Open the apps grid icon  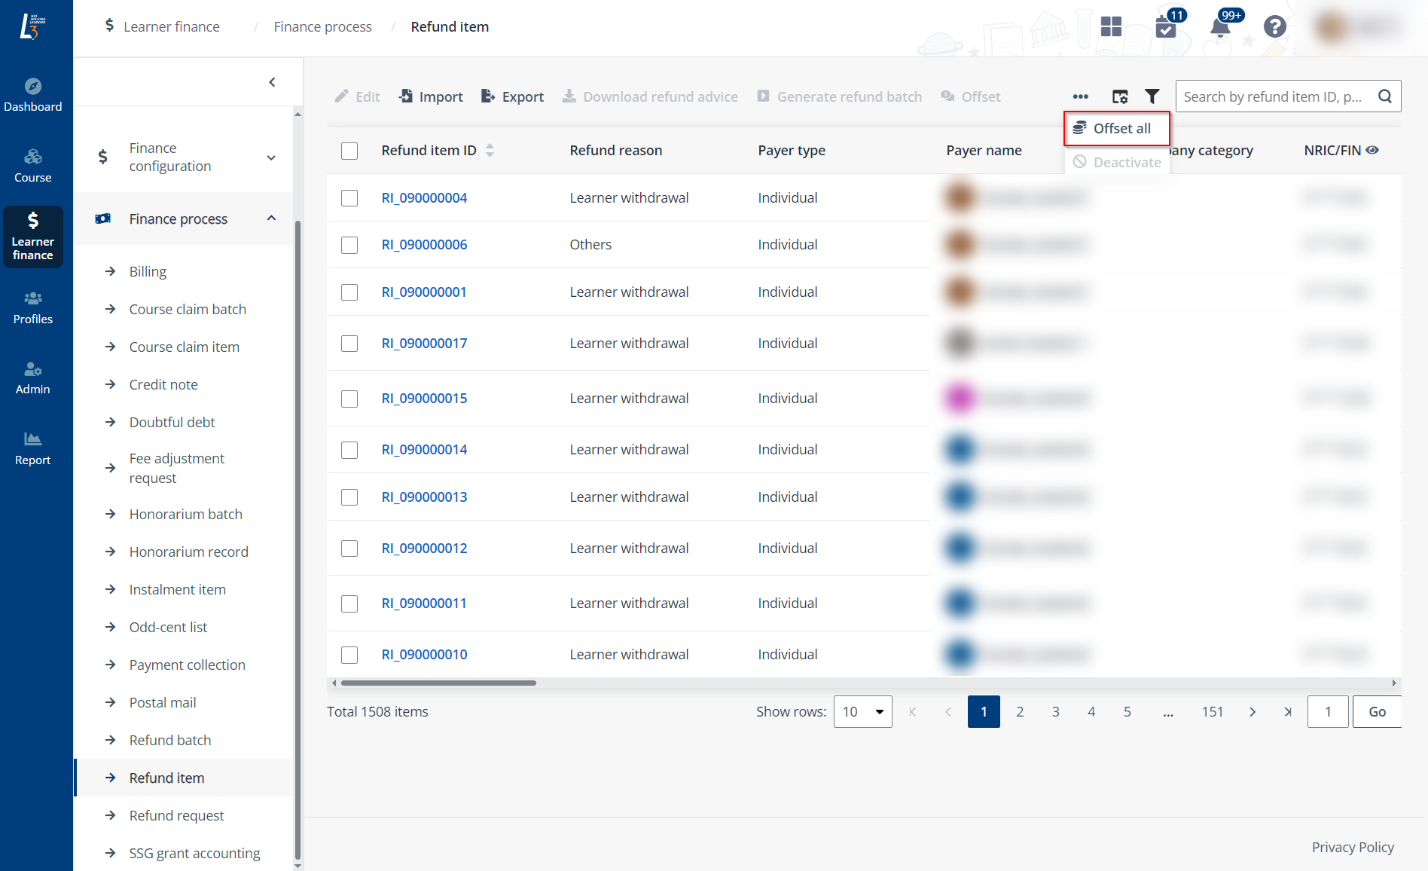click(x=1111, y=27)
